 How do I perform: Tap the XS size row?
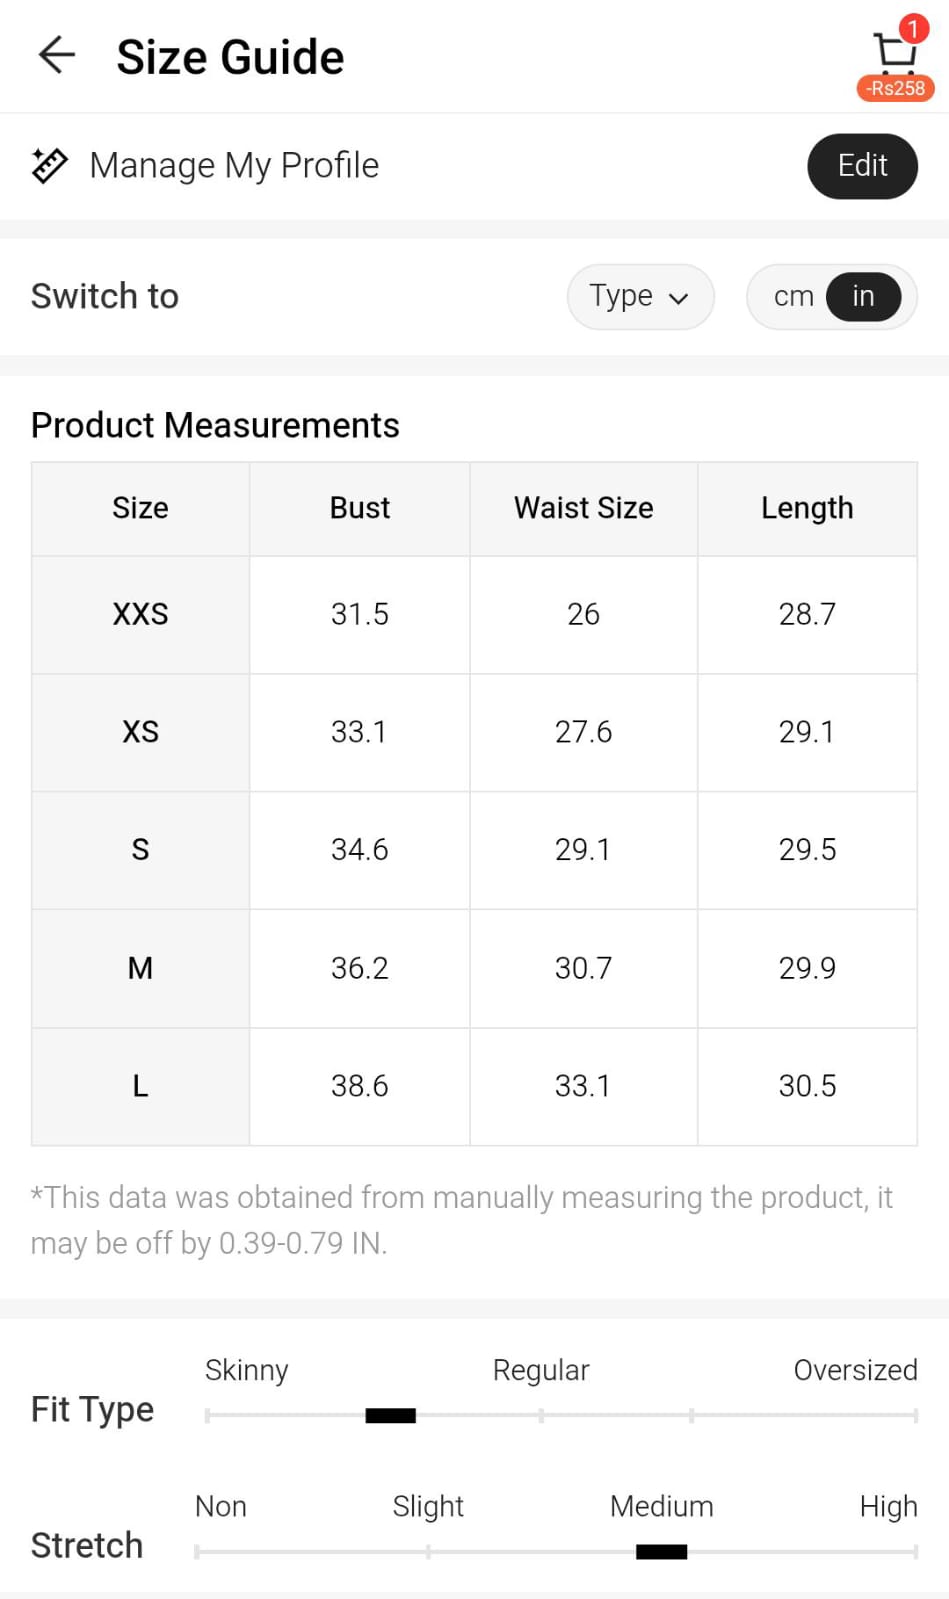(140, 732)
